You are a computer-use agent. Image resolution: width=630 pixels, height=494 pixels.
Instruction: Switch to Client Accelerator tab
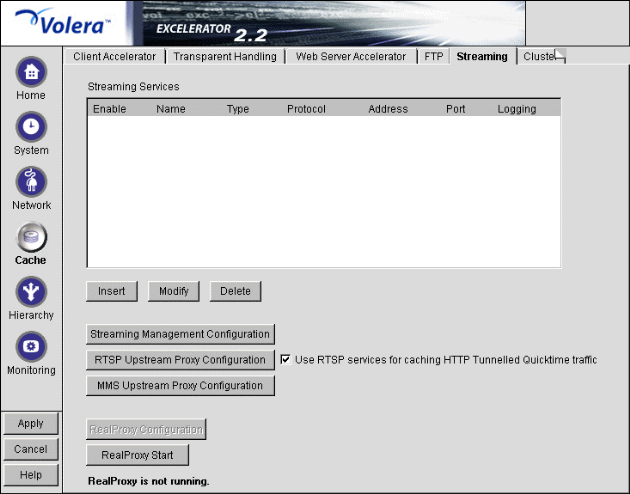click(x=114, y=57)
